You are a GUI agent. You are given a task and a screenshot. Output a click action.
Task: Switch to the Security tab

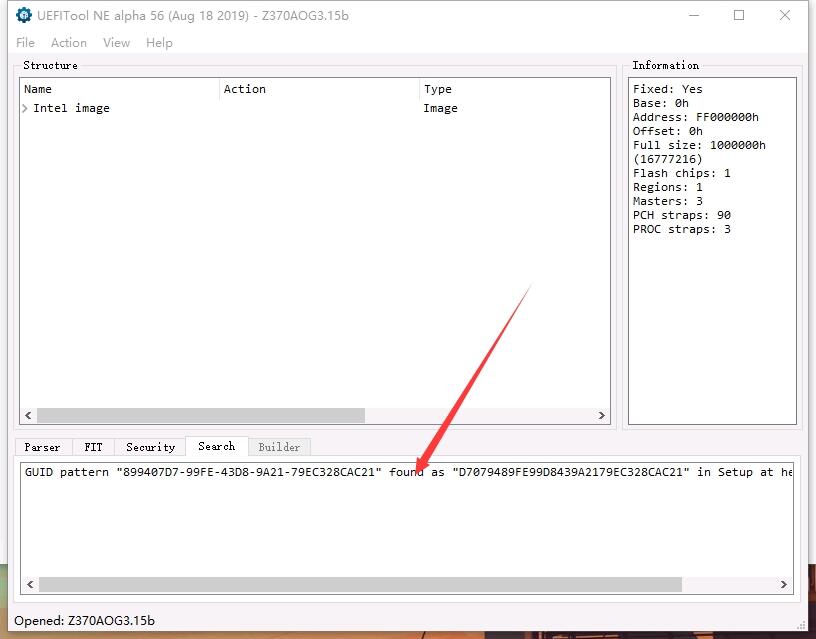(150, 447)
